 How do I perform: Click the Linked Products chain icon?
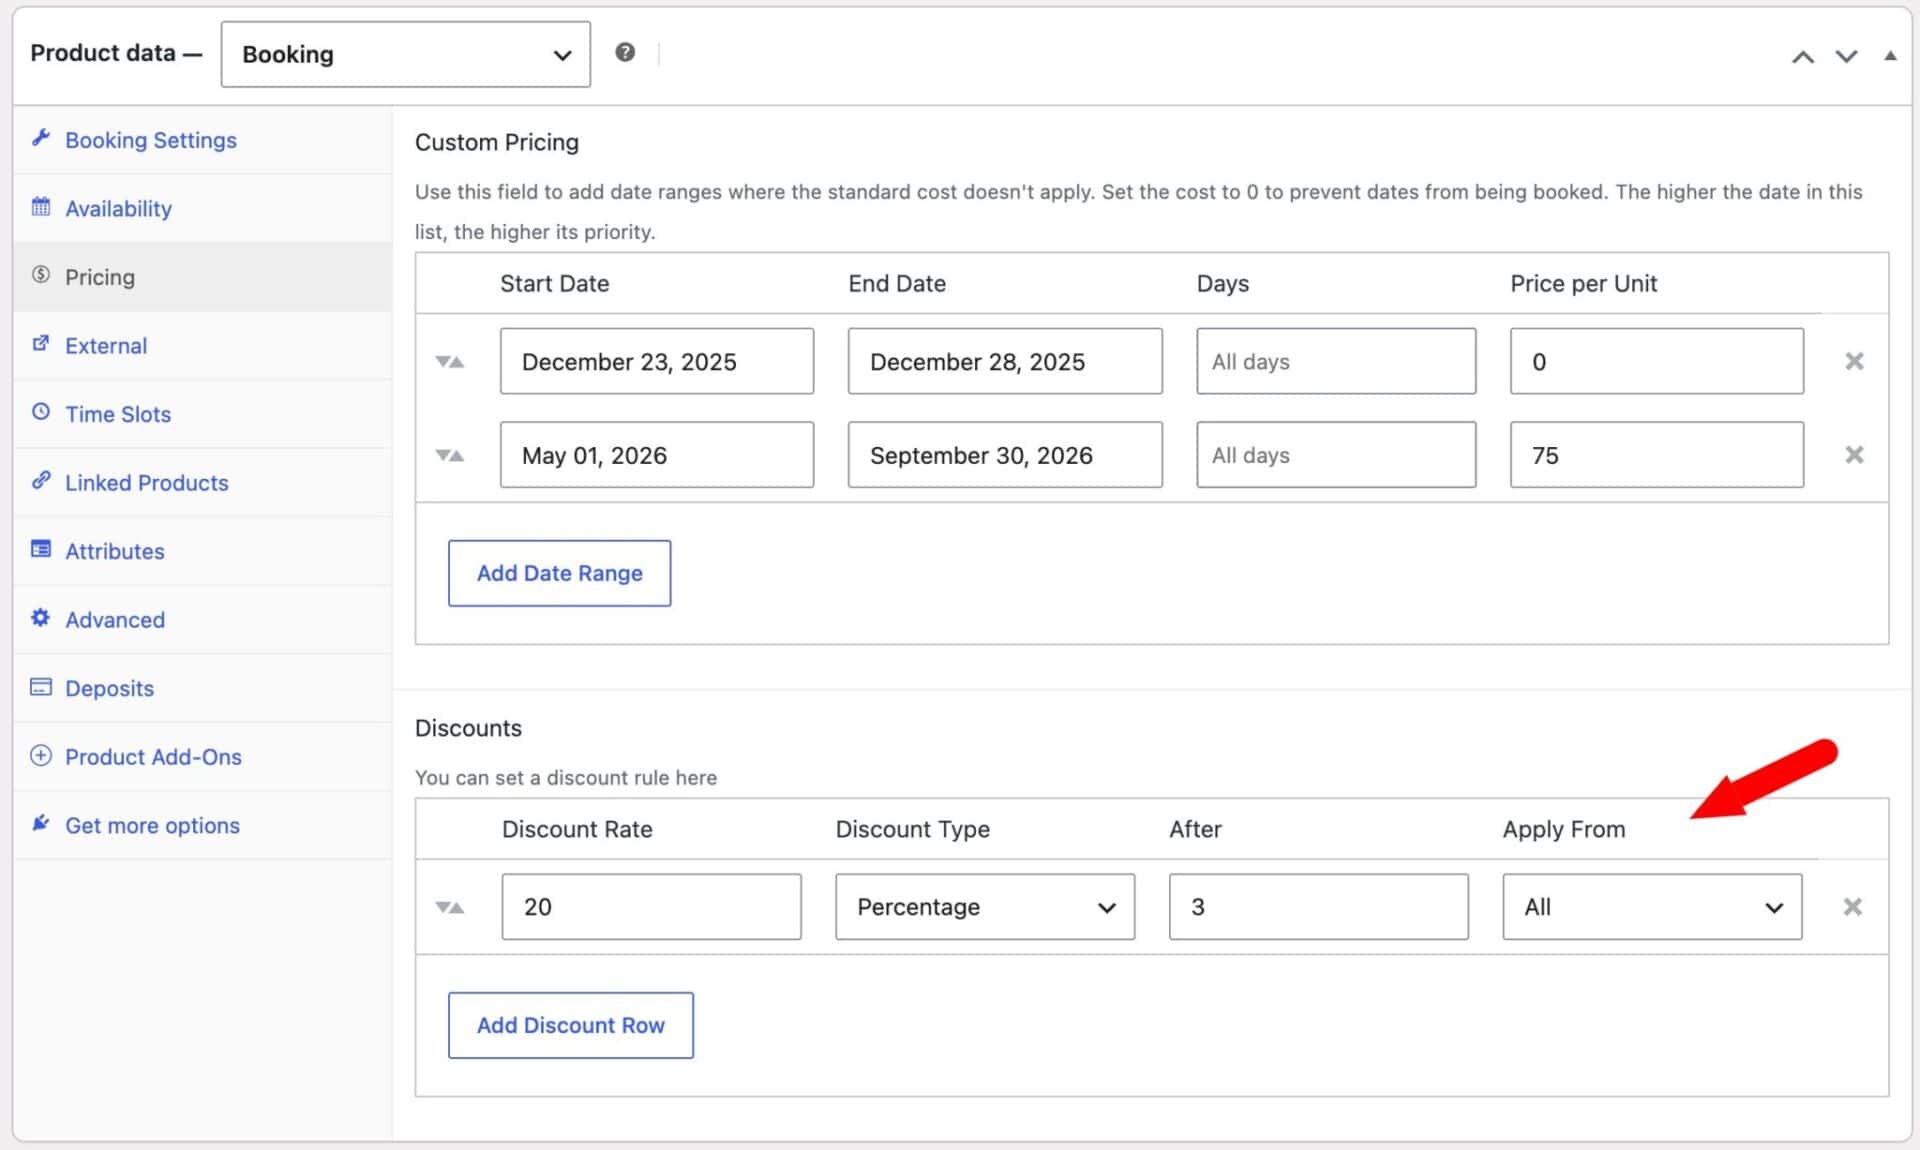41,481
